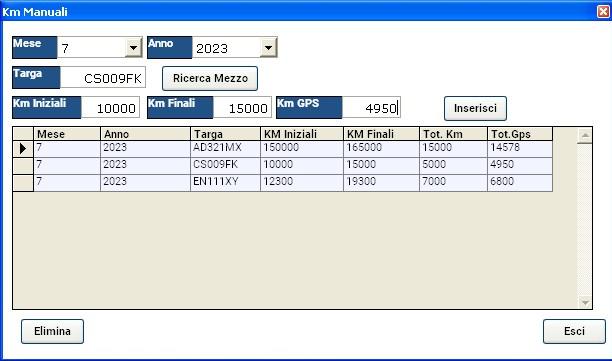
Task: Select the row header of EN111XY row
Action: pyautogui.click(x=23, y=183)
